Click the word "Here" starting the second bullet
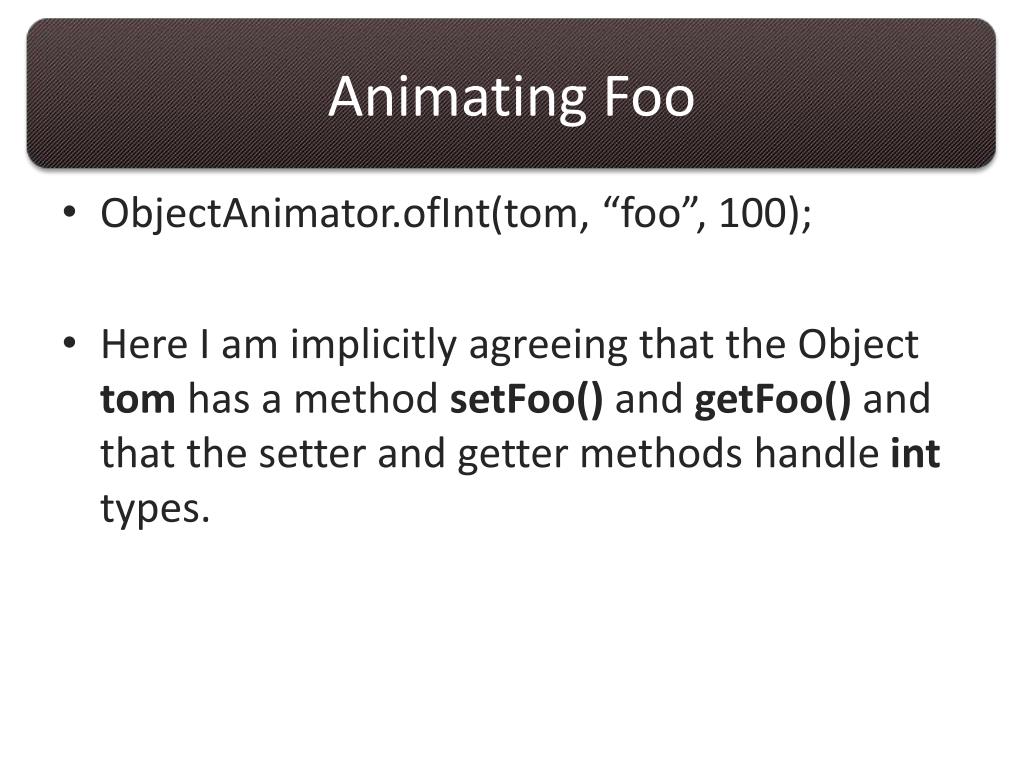This screenshot has width=1024, height=768. tap(144, 344)
